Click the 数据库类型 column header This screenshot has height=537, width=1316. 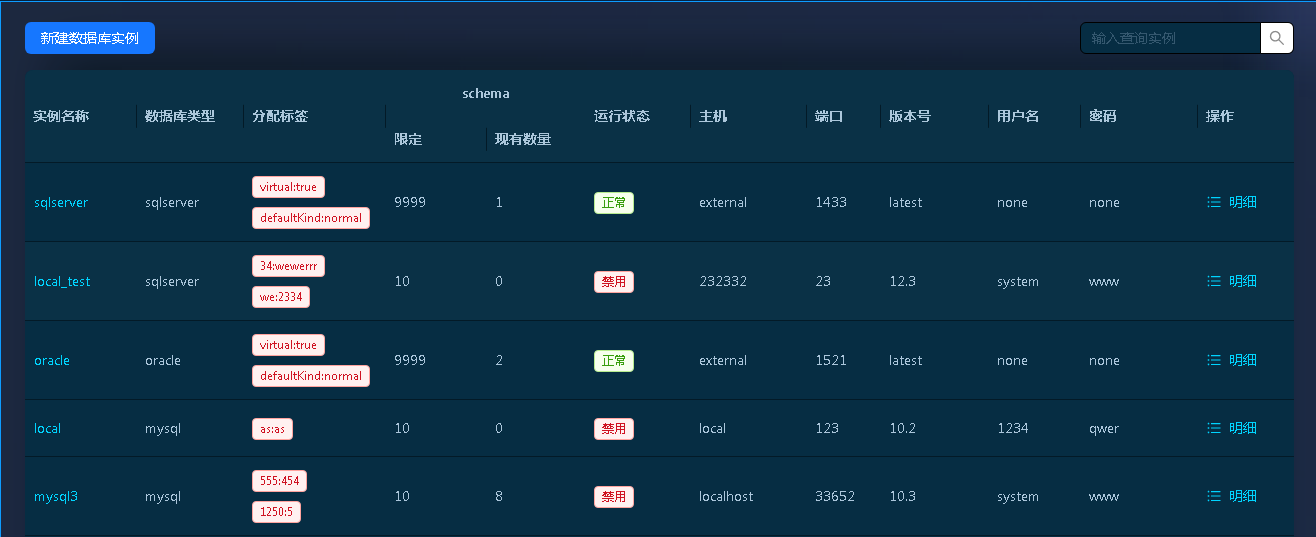click(180, 116)
